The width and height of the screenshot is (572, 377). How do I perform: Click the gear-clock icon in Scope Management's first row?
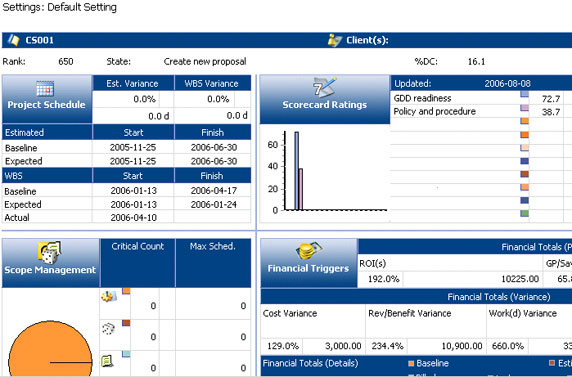coord(109,296)
